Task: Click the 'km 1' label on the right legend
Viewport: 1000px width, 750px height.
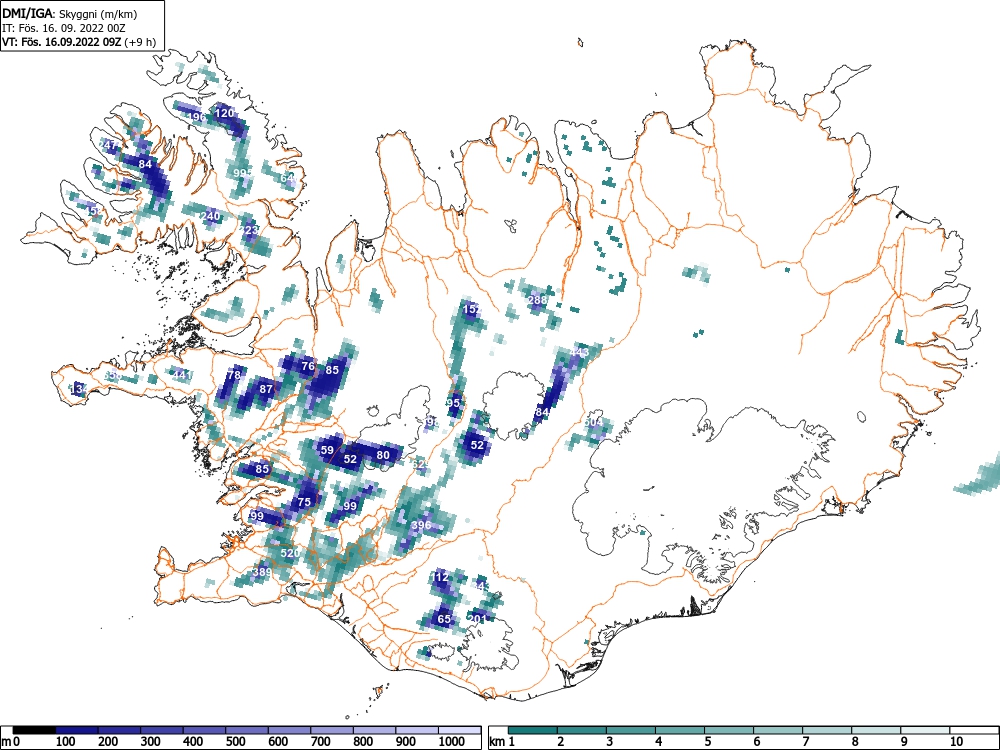Action: [502, 742]
